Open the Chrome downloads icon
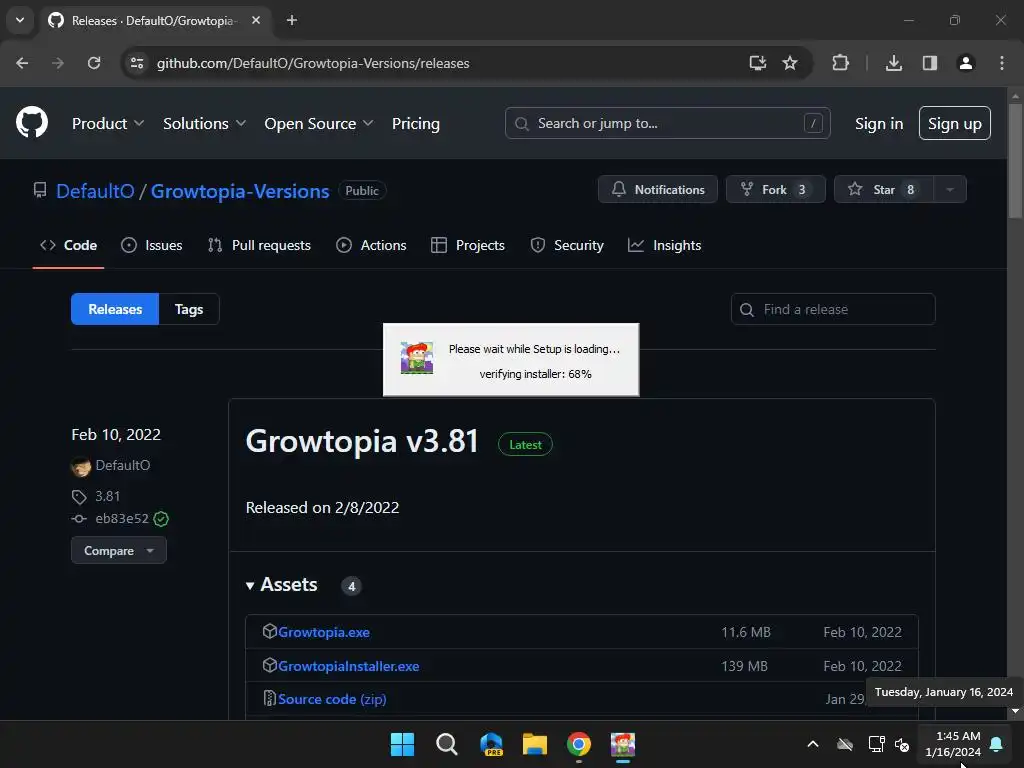This screenshot has width=1024, height=768. (894, 63)
